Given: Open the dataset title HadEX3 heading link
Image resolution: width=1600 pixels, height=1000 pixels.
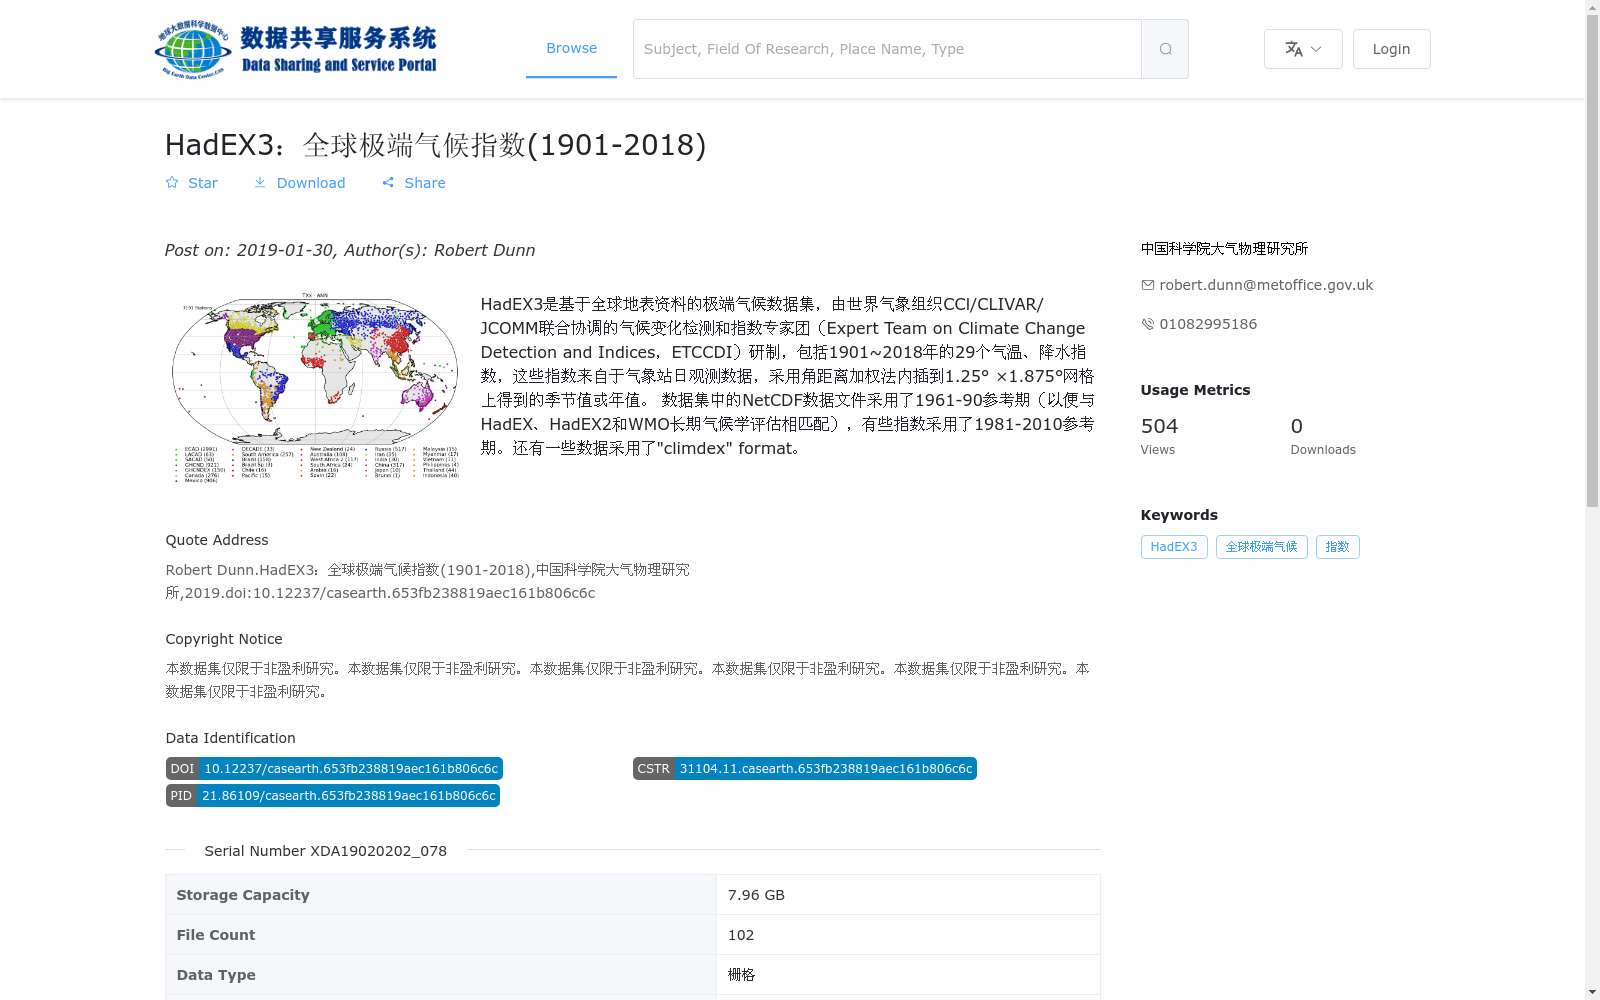Looking at the screenshot, I should [x=435, y=145].
